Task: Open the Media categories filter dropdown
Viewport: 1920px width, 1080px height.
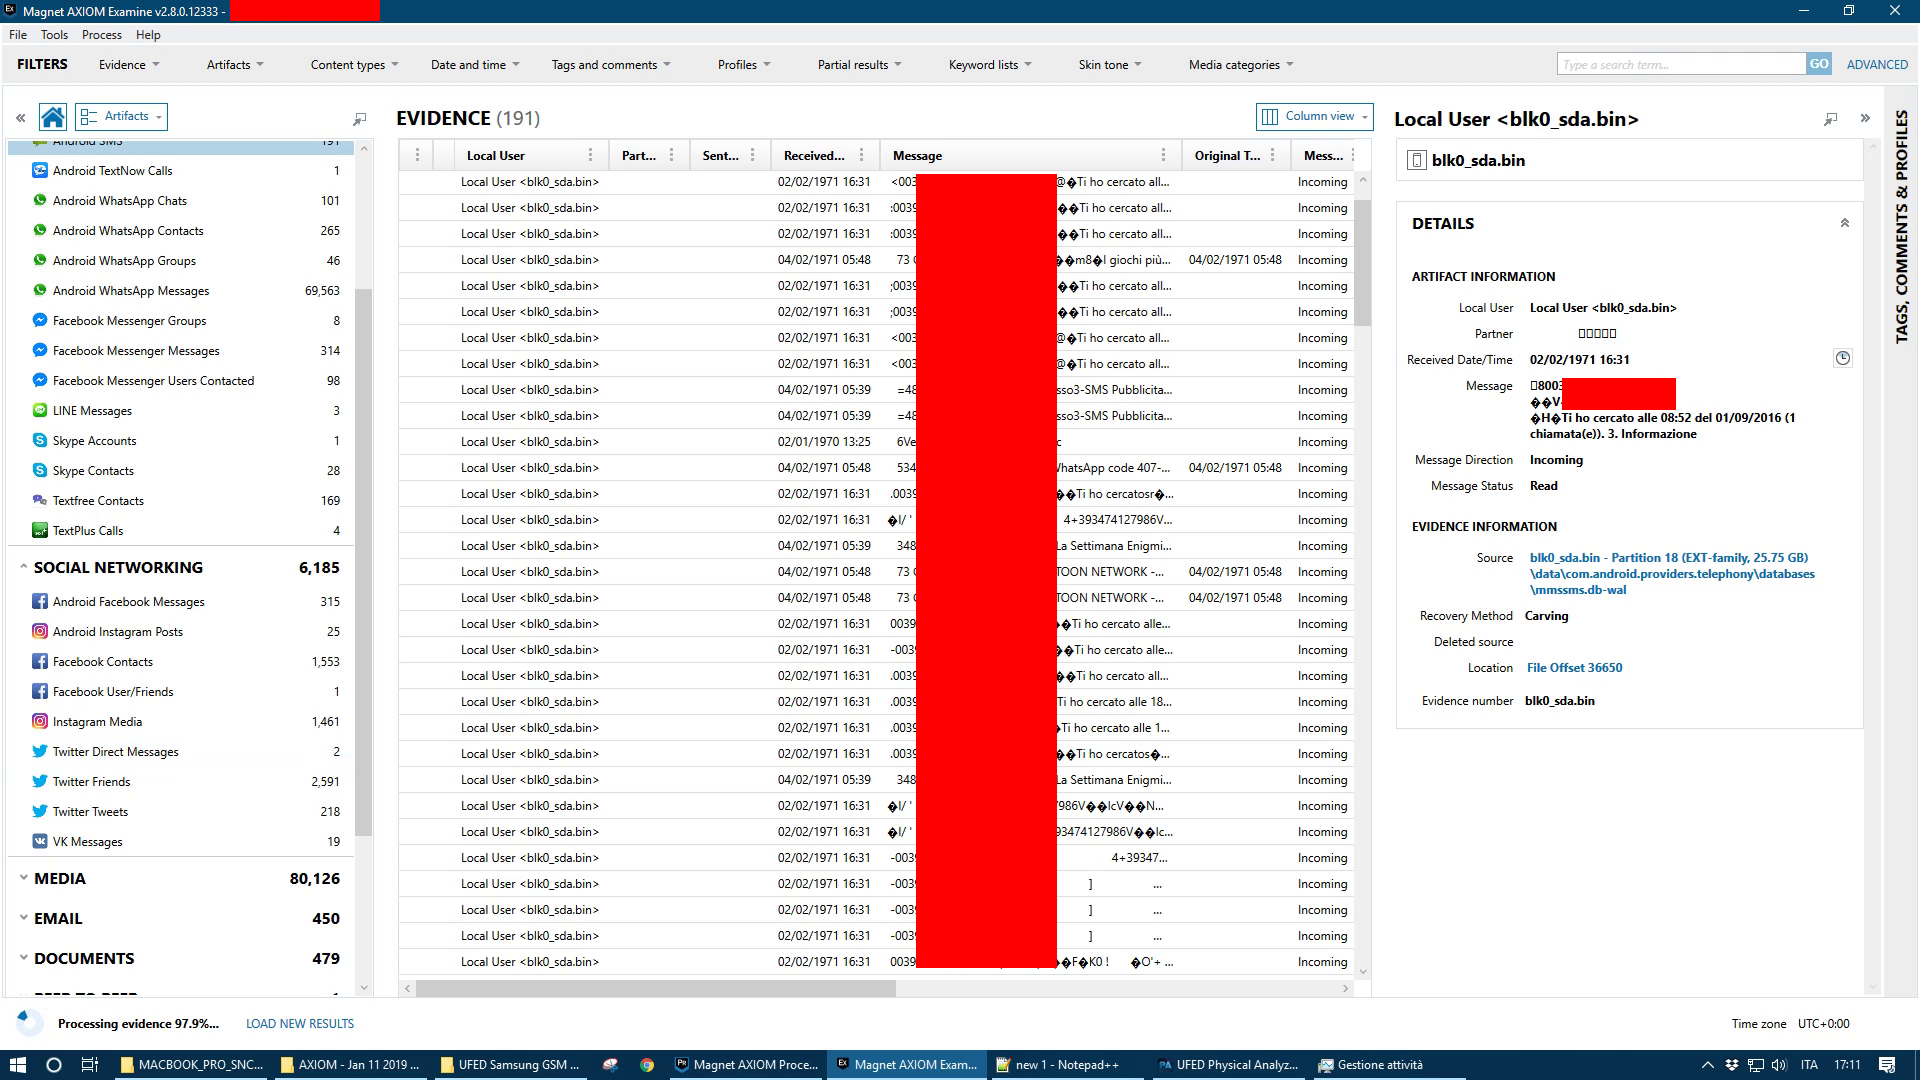Action: 1241,64
